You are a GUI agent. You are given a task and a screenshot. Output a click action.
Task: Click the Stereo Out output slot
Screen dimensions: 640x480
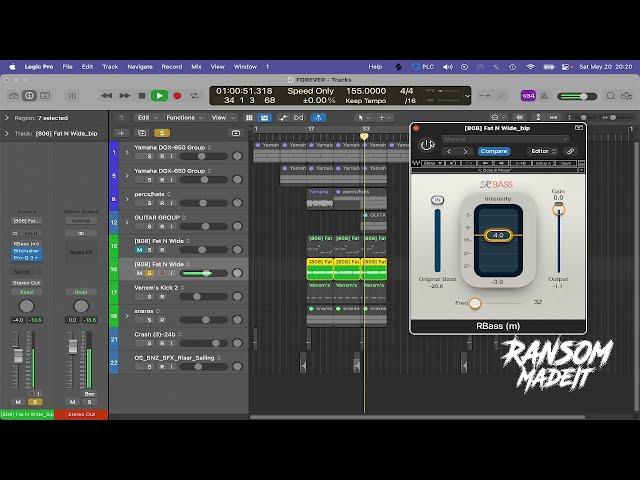[x=27, y=283]
